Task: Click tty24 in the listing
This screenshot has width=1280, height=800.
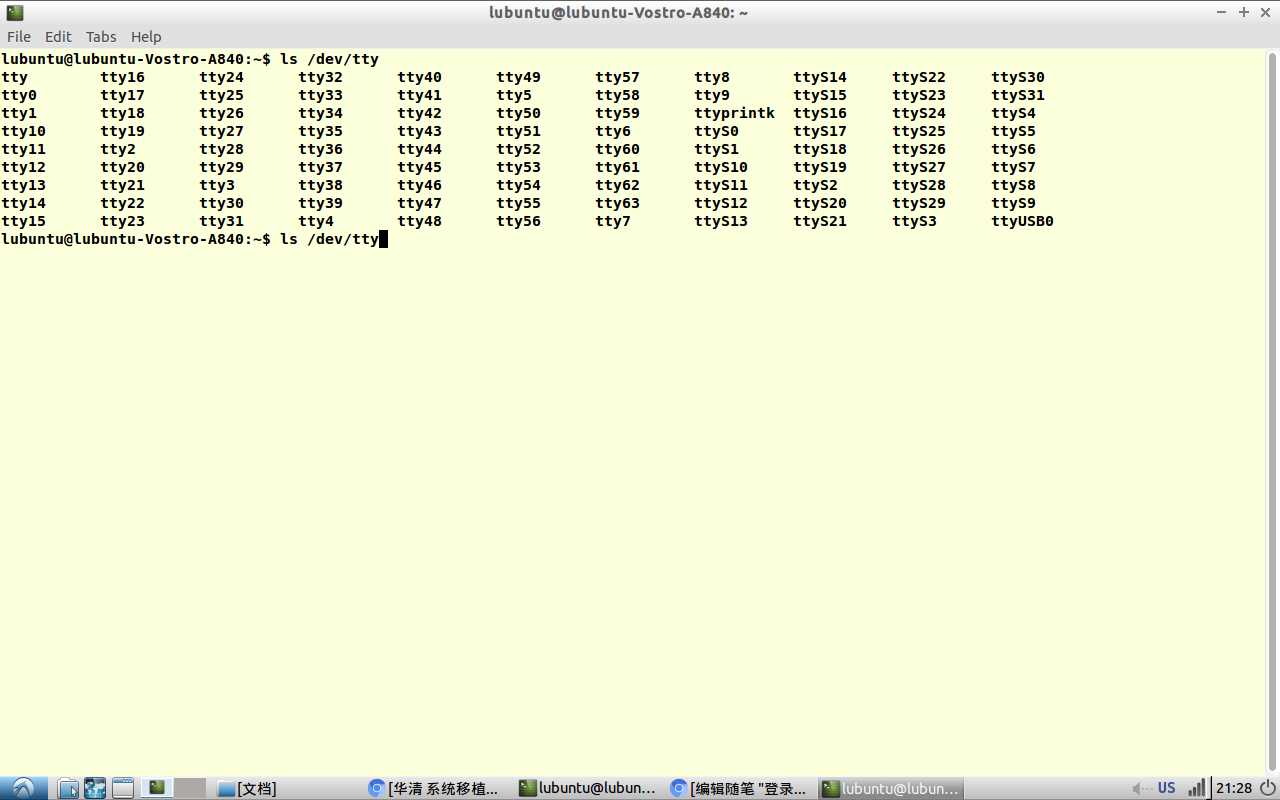Action: (x=221, y=77)
